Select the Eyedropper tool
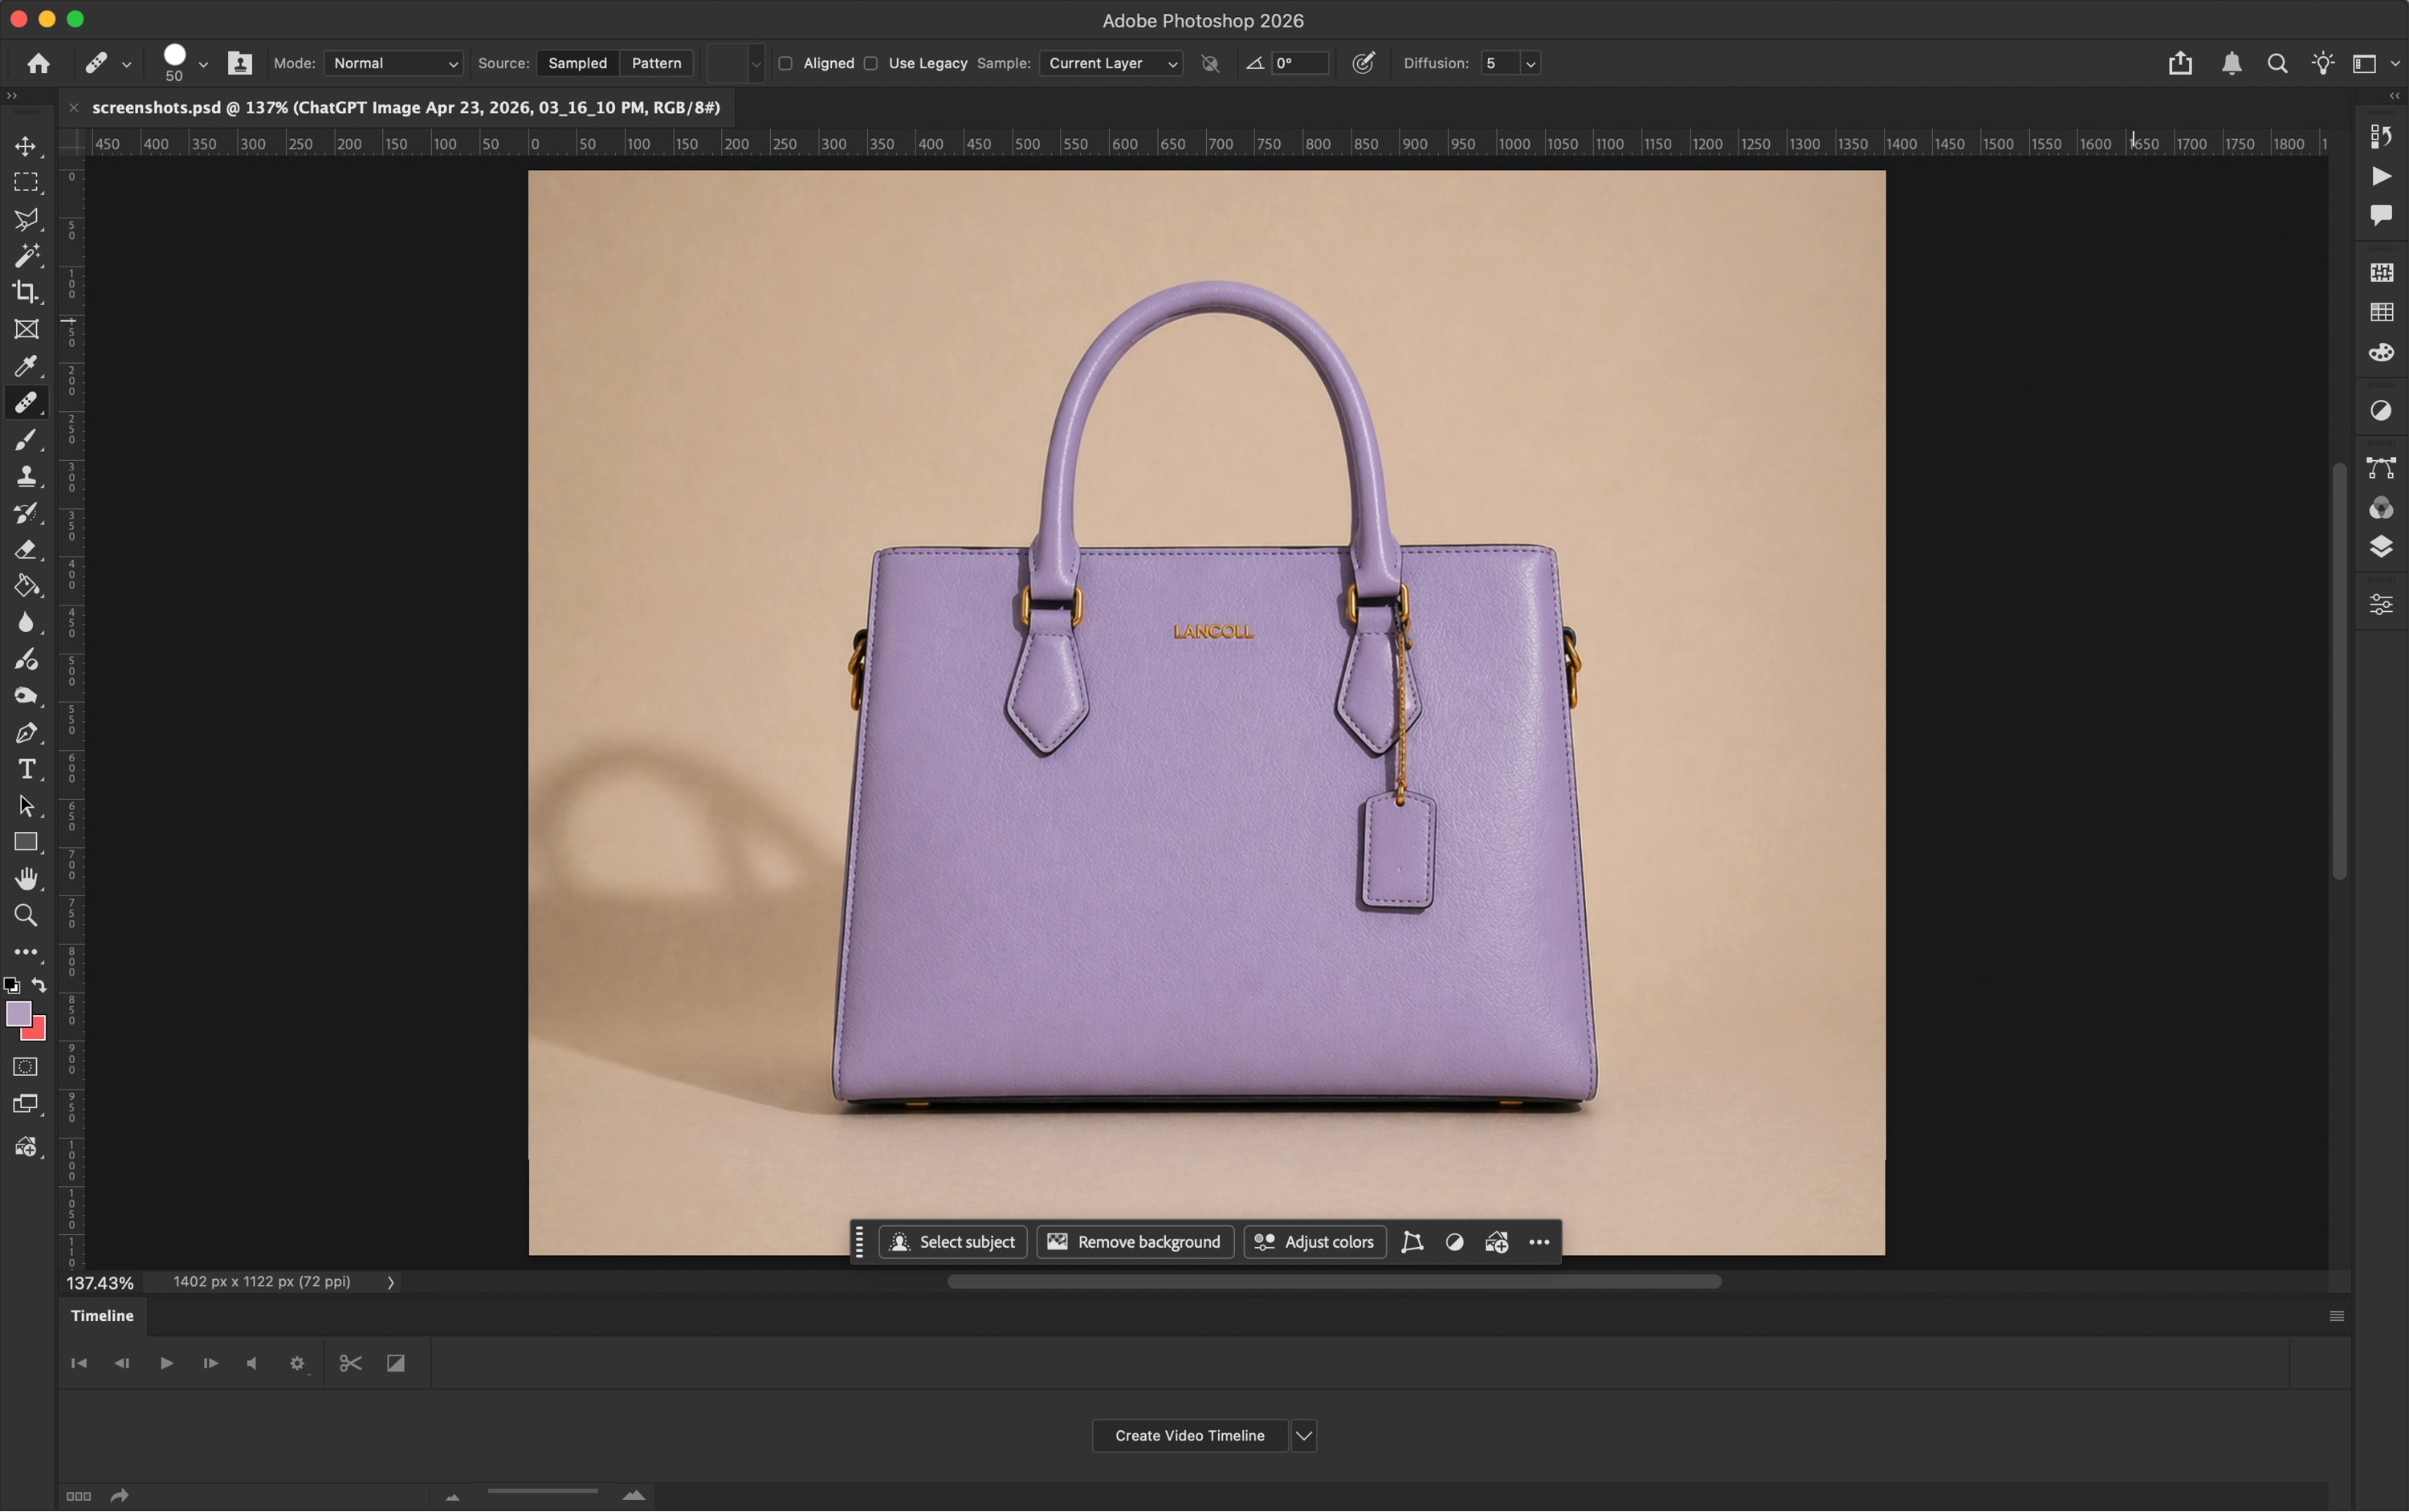This screenshot has height=1512, width=2409. (26, 366)
